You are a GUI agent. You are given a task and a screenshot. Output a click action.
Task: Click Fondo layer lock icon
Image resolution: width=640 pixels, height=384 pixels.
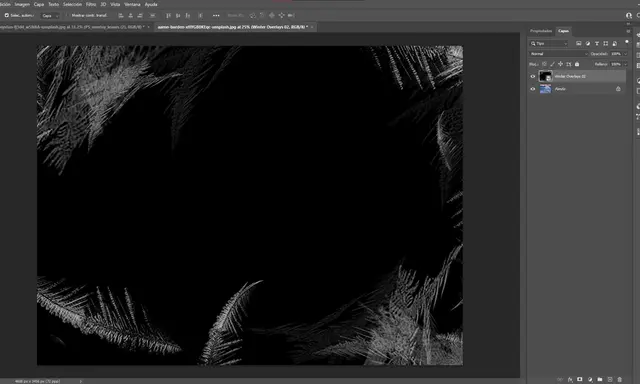pos(618,89)
